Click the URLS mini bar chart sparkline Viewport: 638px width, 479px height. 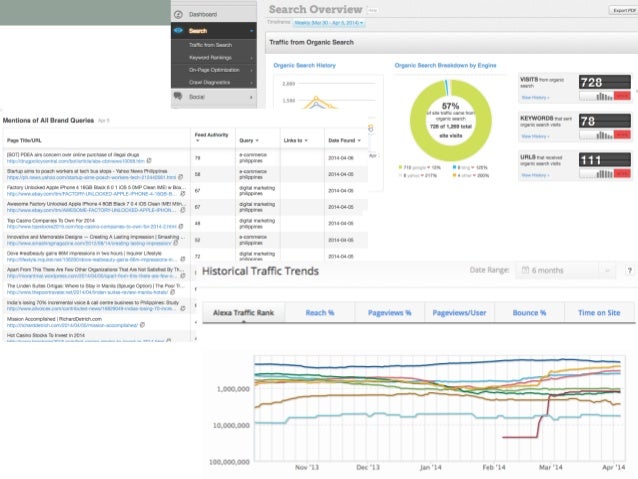coord(605,174)
